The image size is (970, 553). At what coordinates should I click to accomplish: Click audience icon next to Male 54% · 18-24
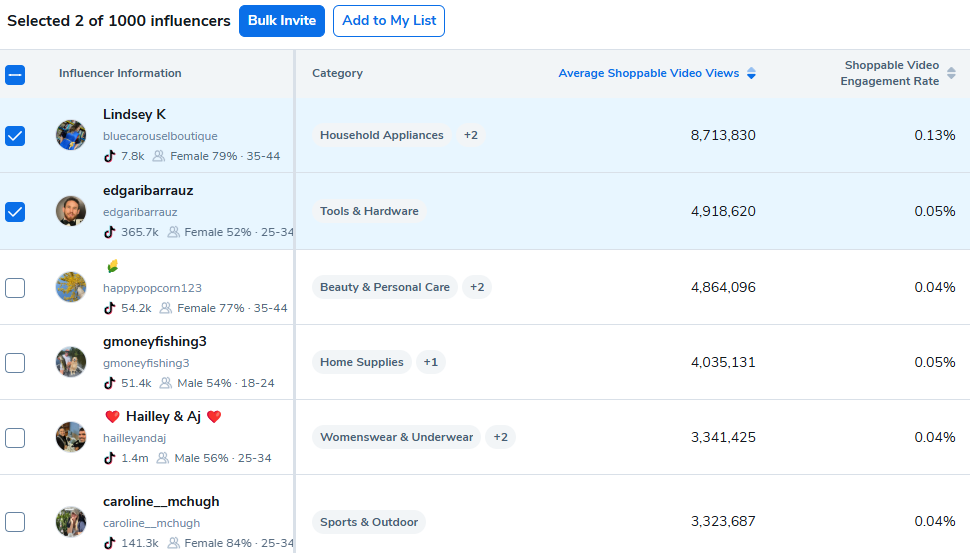tap(166, 383)
